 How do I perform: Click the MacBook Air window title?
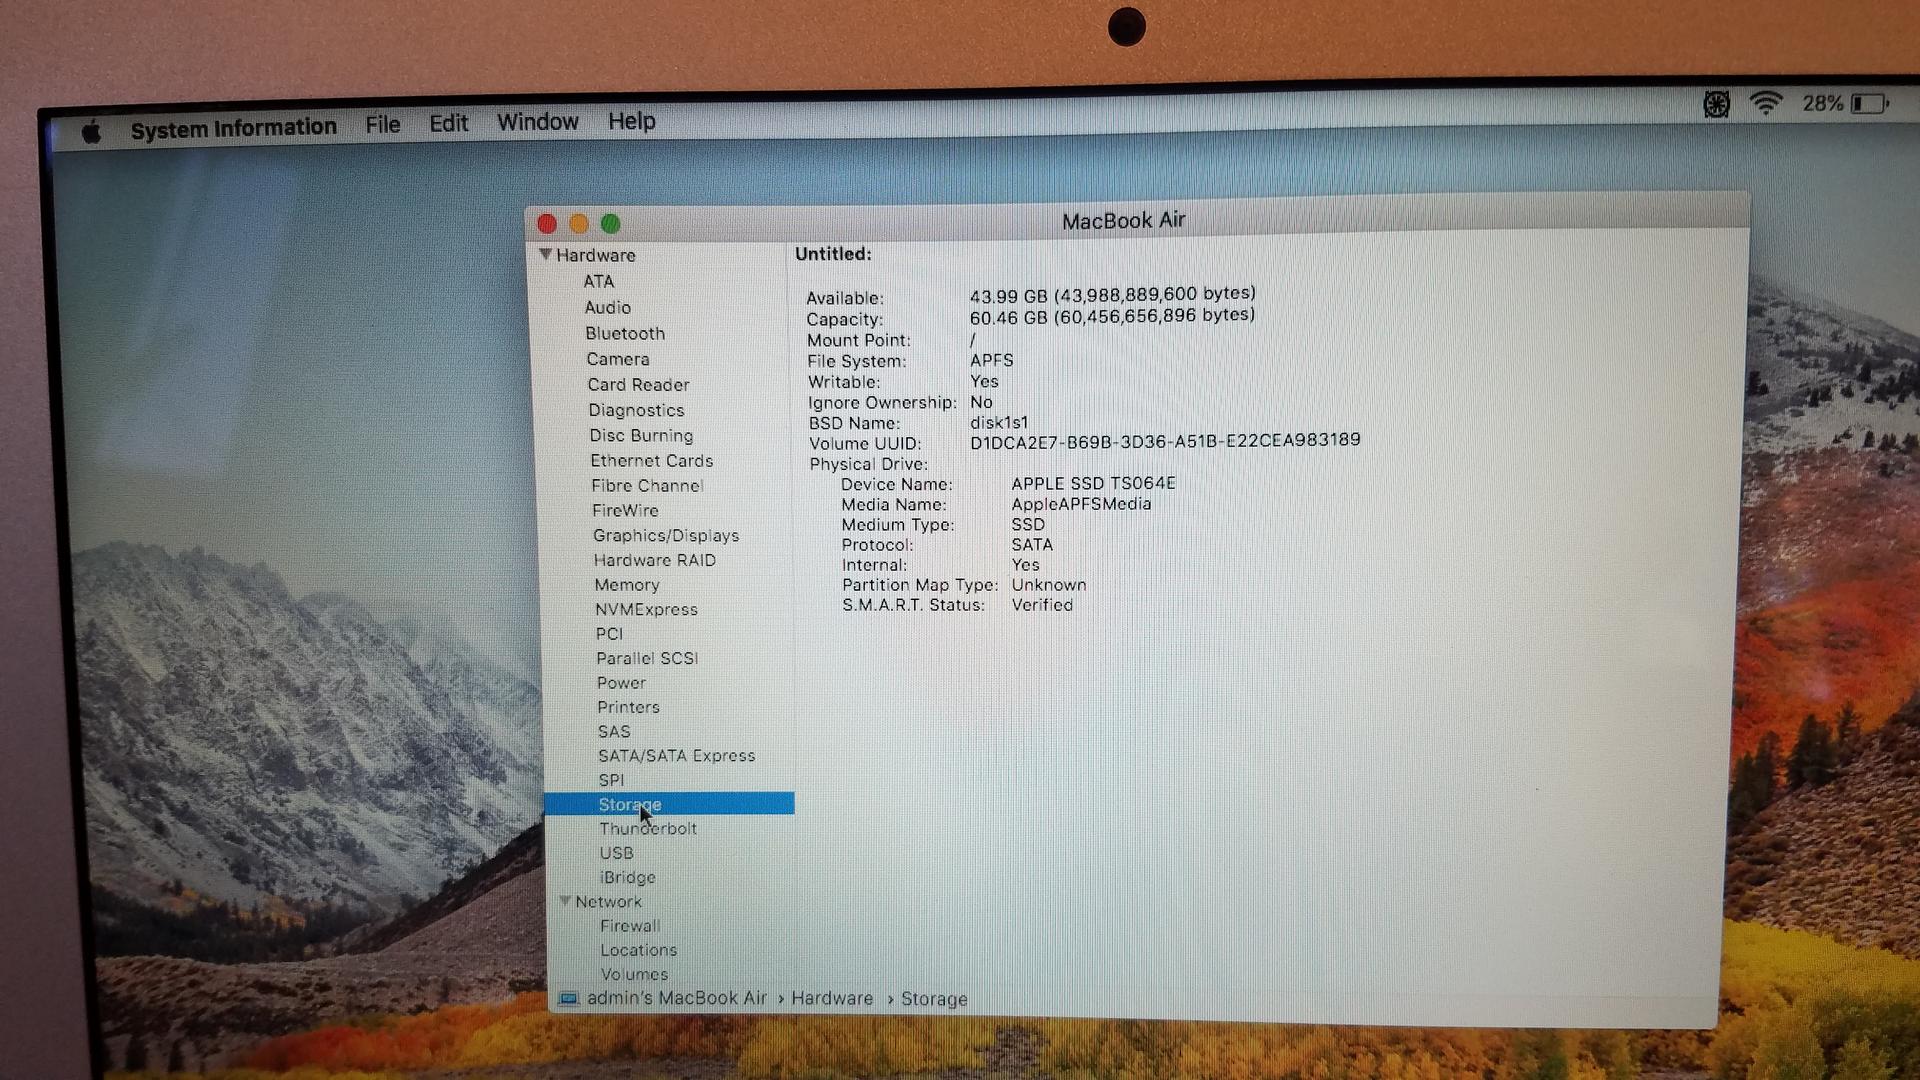click(x=1123, y=220)
